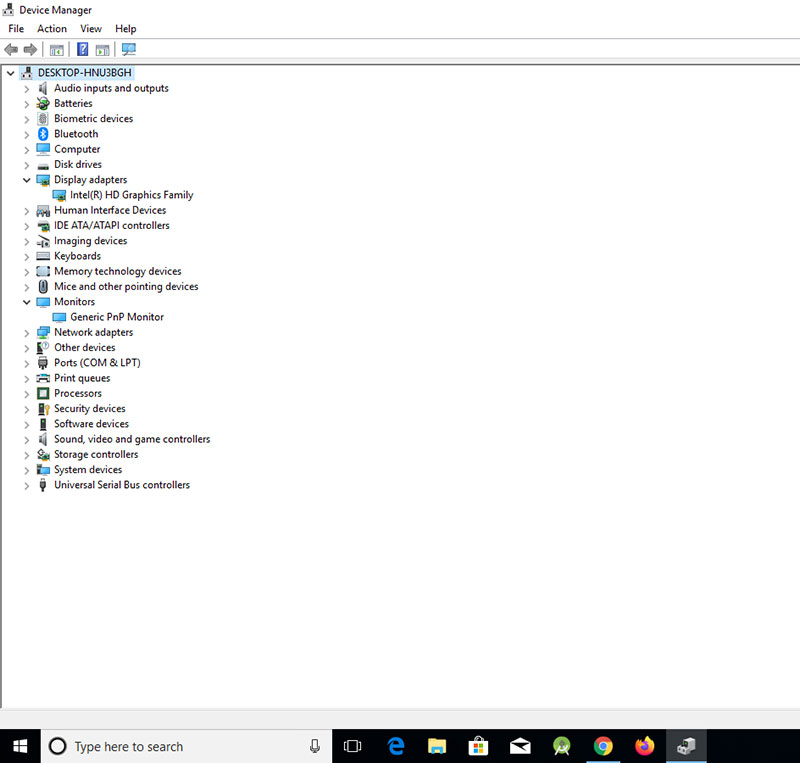The width and height of the screenshot is (800, 763).
Task: Click the Mice and other pointing devices icon
Action: (x=43, y=286)
